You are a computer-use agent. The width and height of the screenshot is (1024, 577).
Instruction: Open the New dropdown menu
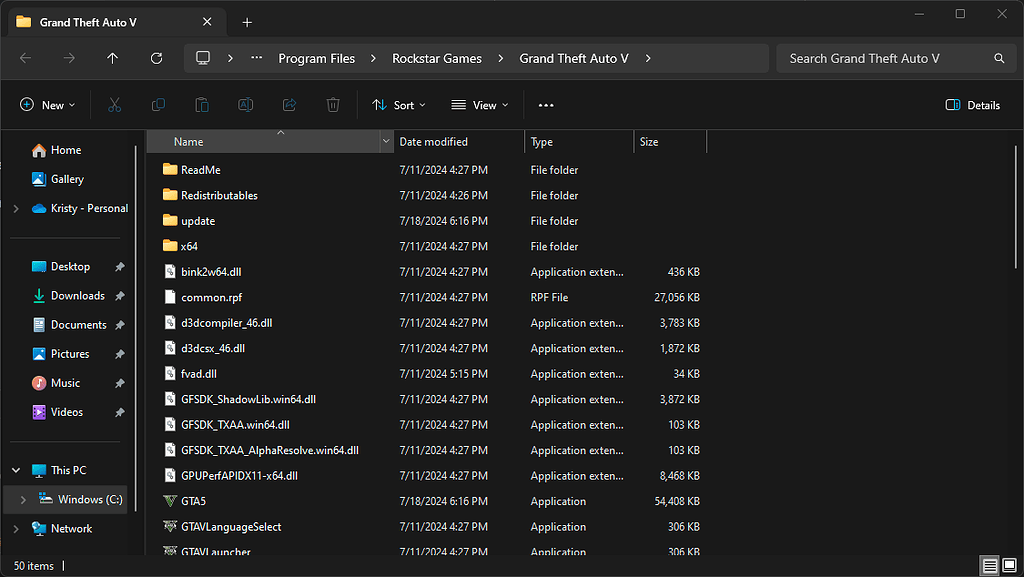click(48, 105)
